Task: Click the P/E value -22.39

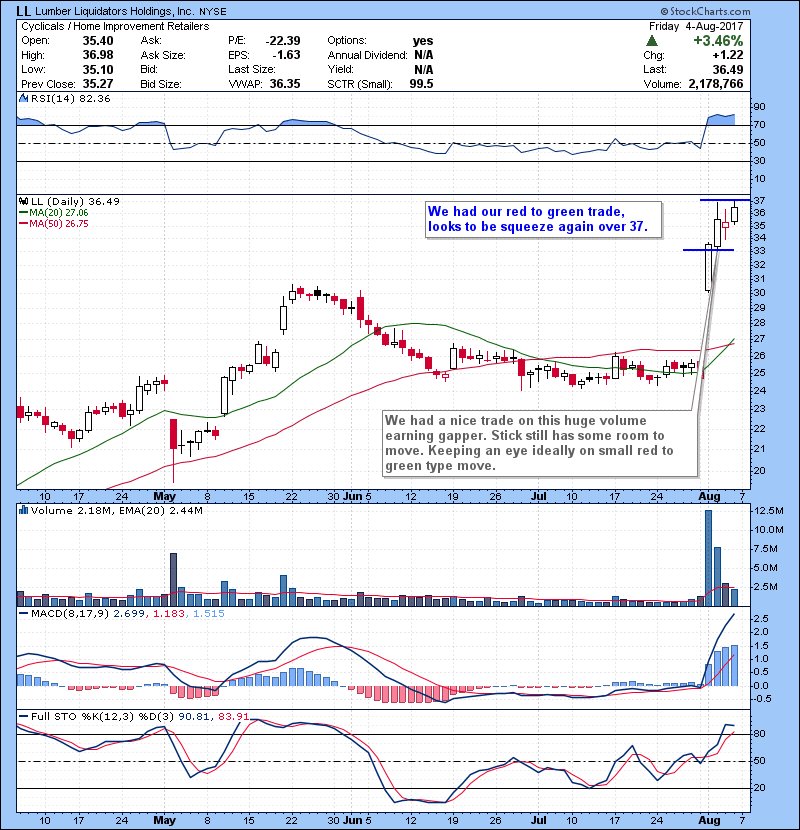Action: 283,41
